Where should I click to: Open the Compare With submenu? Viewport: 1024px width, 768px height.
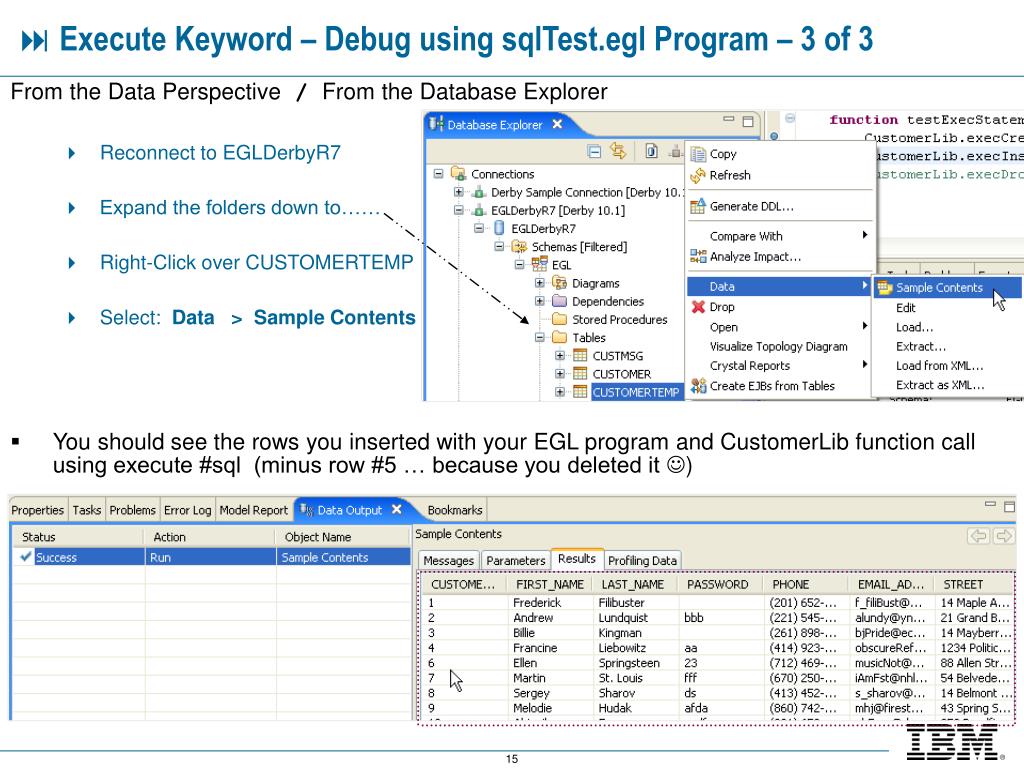tap(780, 236)
